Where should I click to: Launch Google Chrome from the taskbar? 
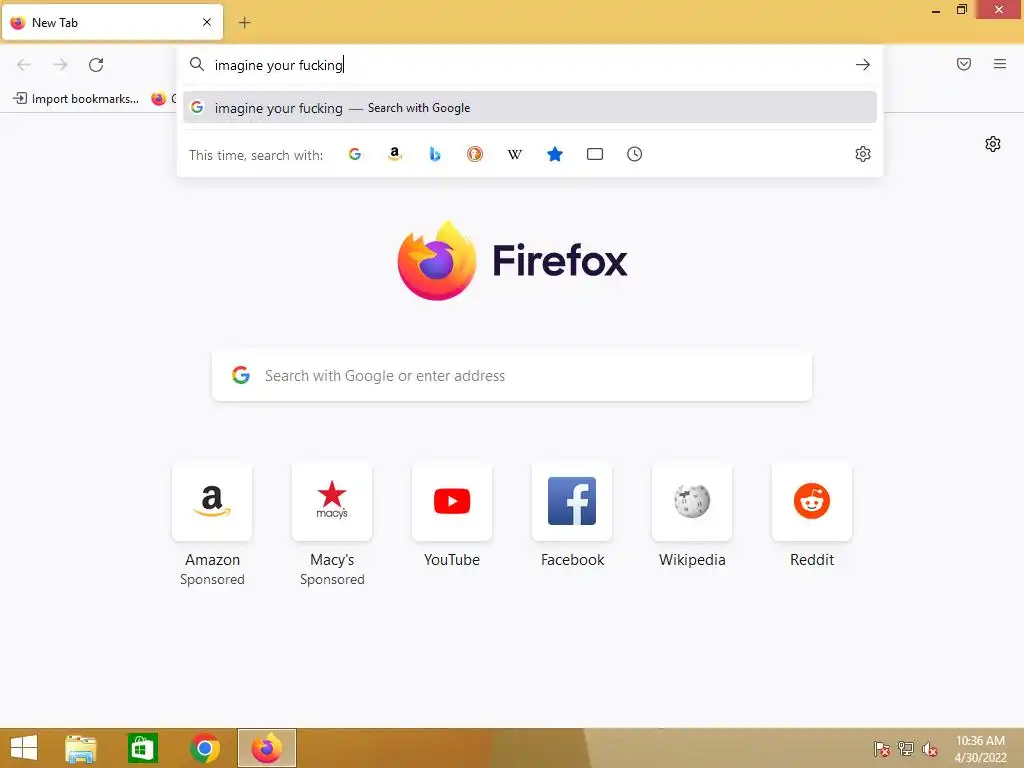click(204, 748)
